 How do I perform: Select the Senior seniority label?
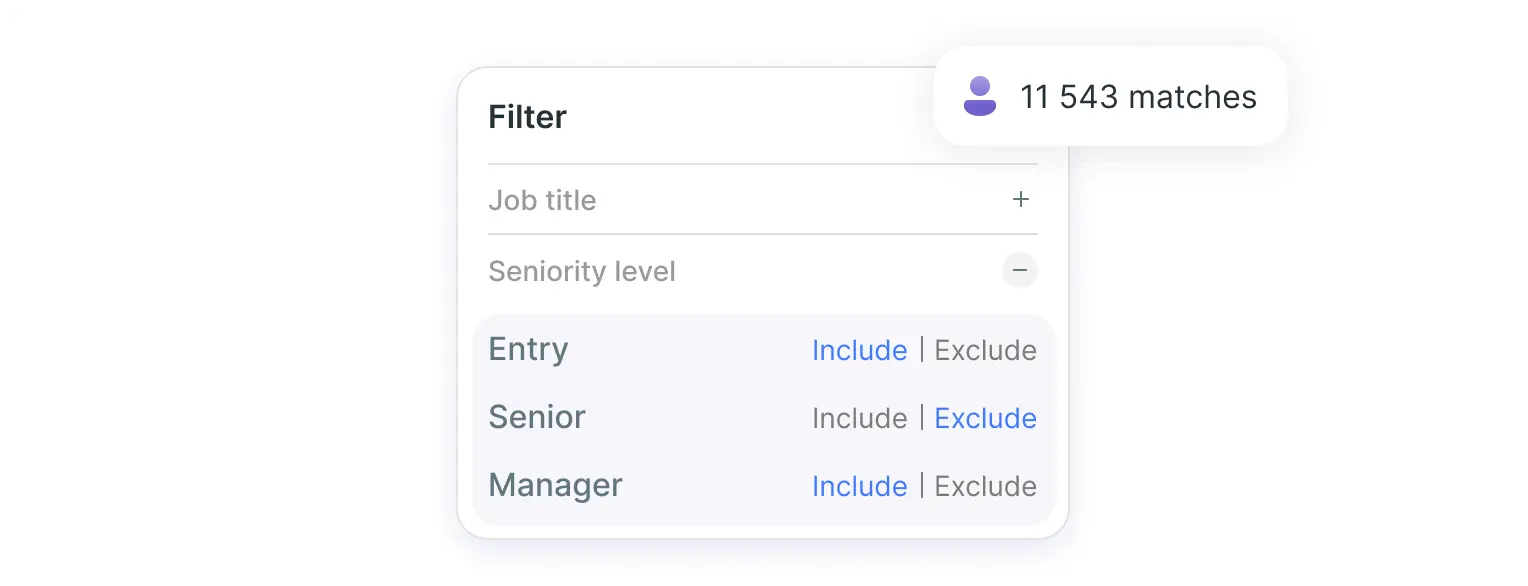(x=537, y=418)
